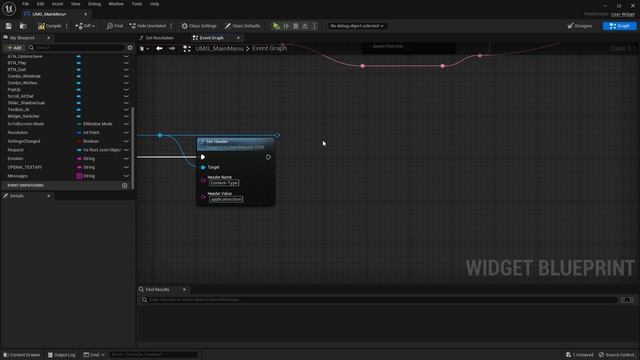The image size is (640, 360).
Task: Change the Messages variable type String array
Action: click(86, 176)
